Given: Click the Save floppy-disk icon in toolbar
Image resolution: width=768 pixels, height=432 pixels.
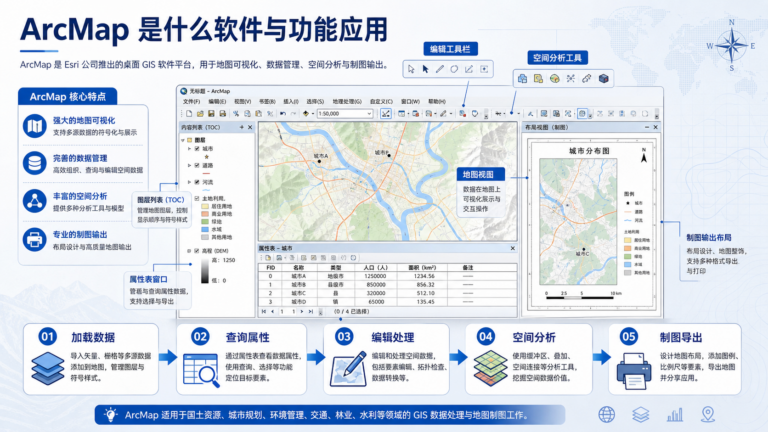Looking at the screenshot, I should (x=211, y=114).
